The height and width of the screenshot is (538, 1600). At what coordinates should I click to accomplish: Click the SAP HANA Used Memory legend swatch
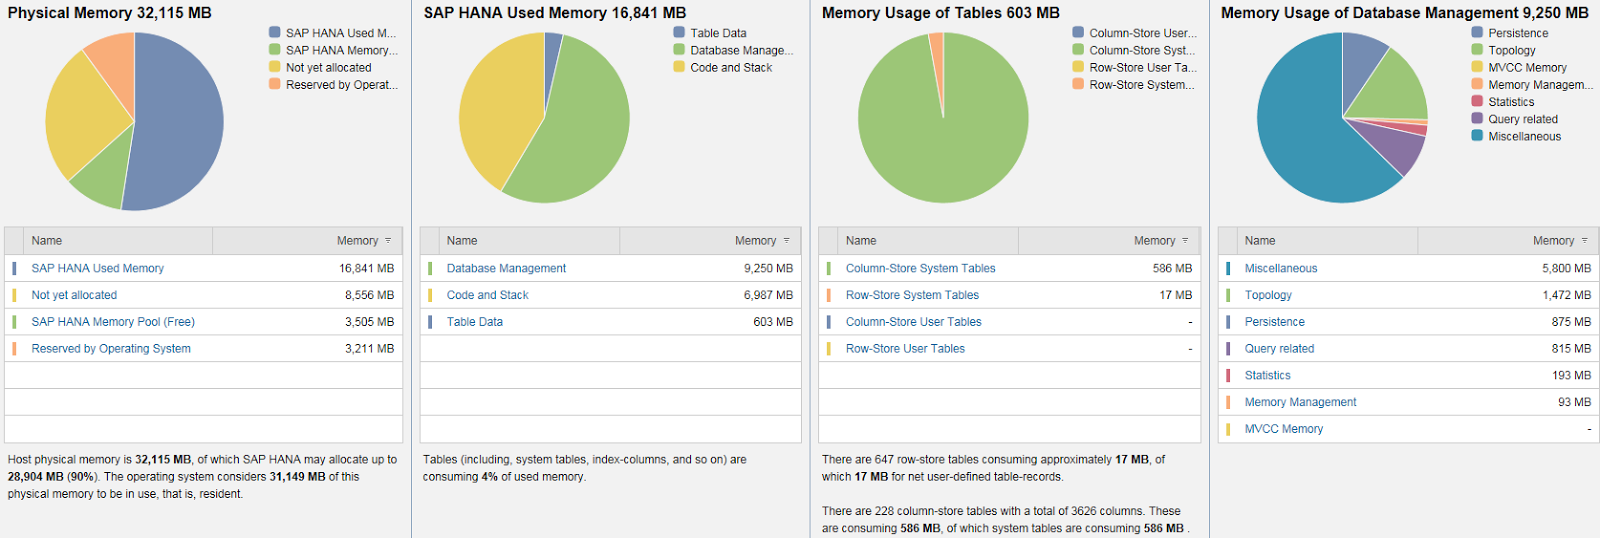(x=275, y=33)
